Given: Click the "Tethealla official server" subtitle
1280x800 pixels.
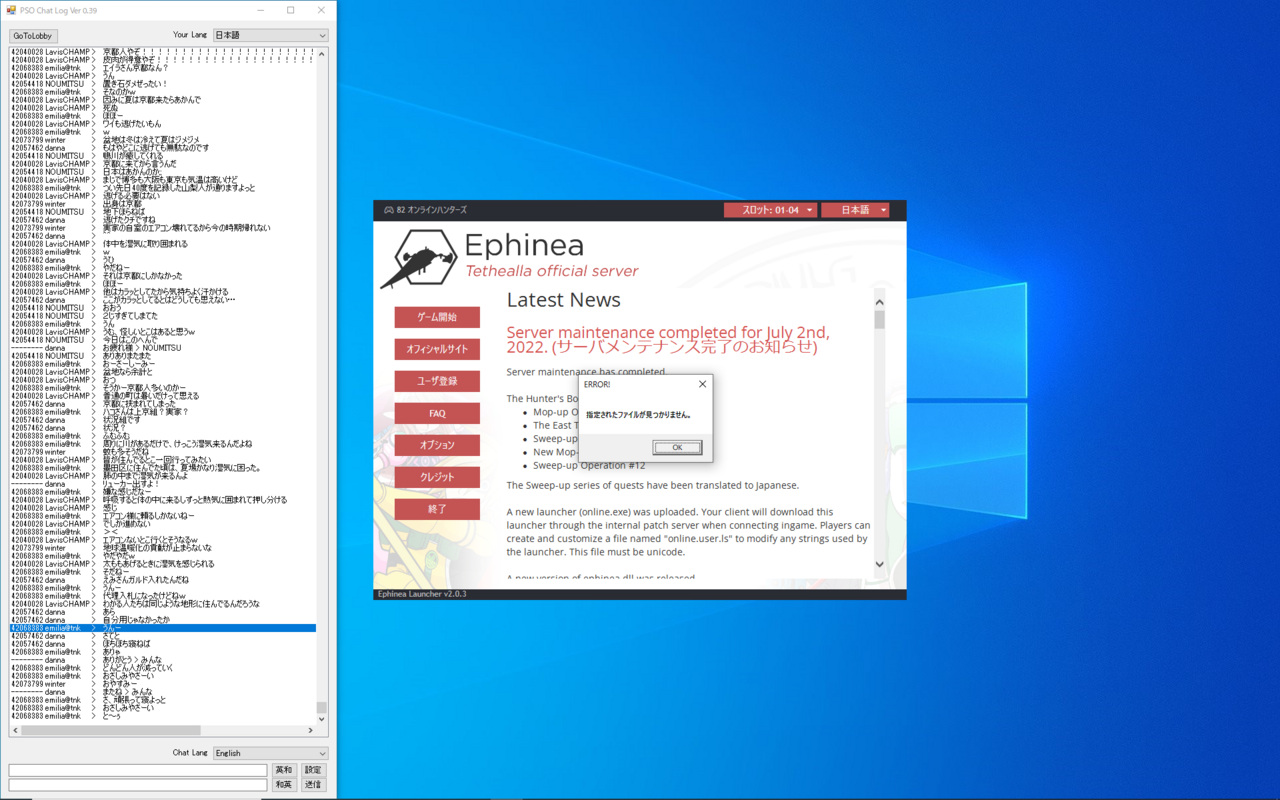Looking at the screenshot, I should coord(552,271).
